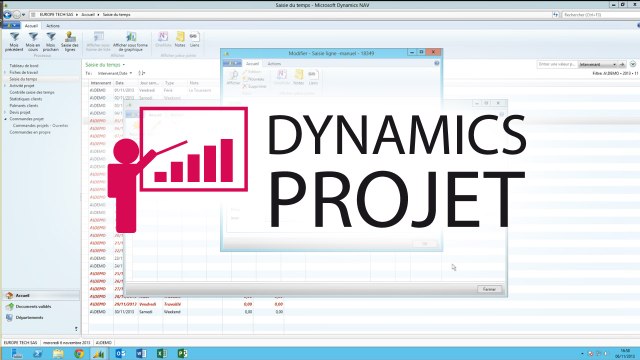Screen dimensions: 640x360
Task: Click Supprimer in Modifier window
Action: 254,87
